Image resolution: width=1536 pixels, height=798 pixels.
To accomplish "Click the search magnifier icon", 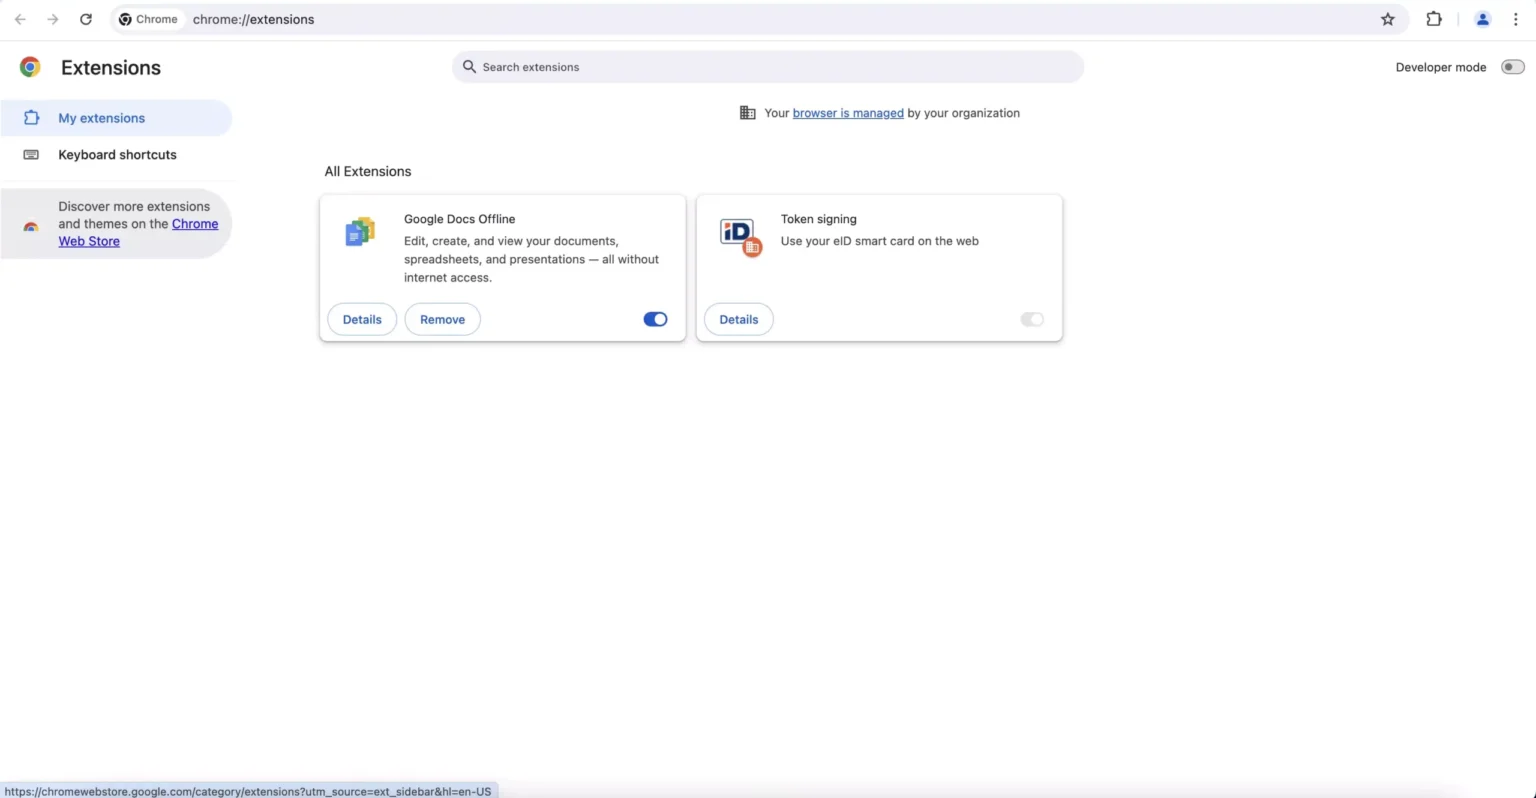I will [469, 67].
